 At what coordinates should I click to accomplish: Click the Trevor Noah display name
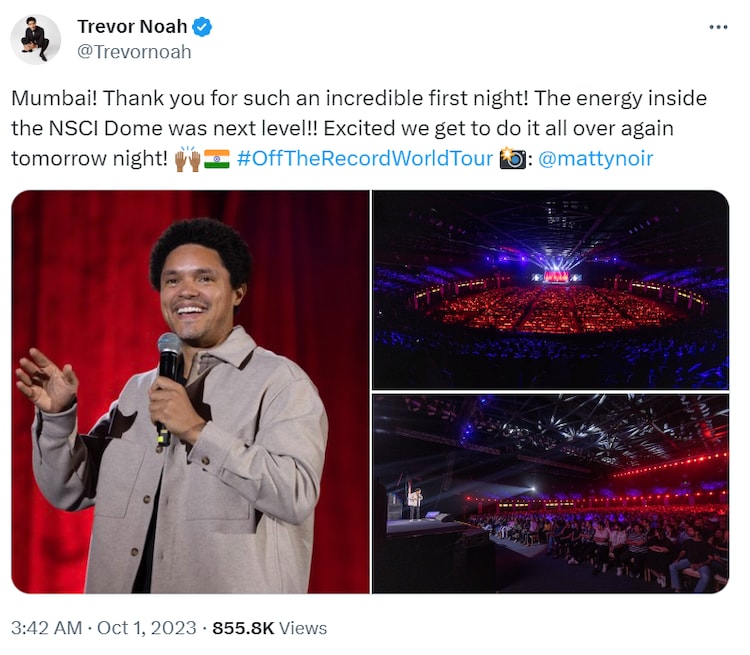tap(131, 27)
